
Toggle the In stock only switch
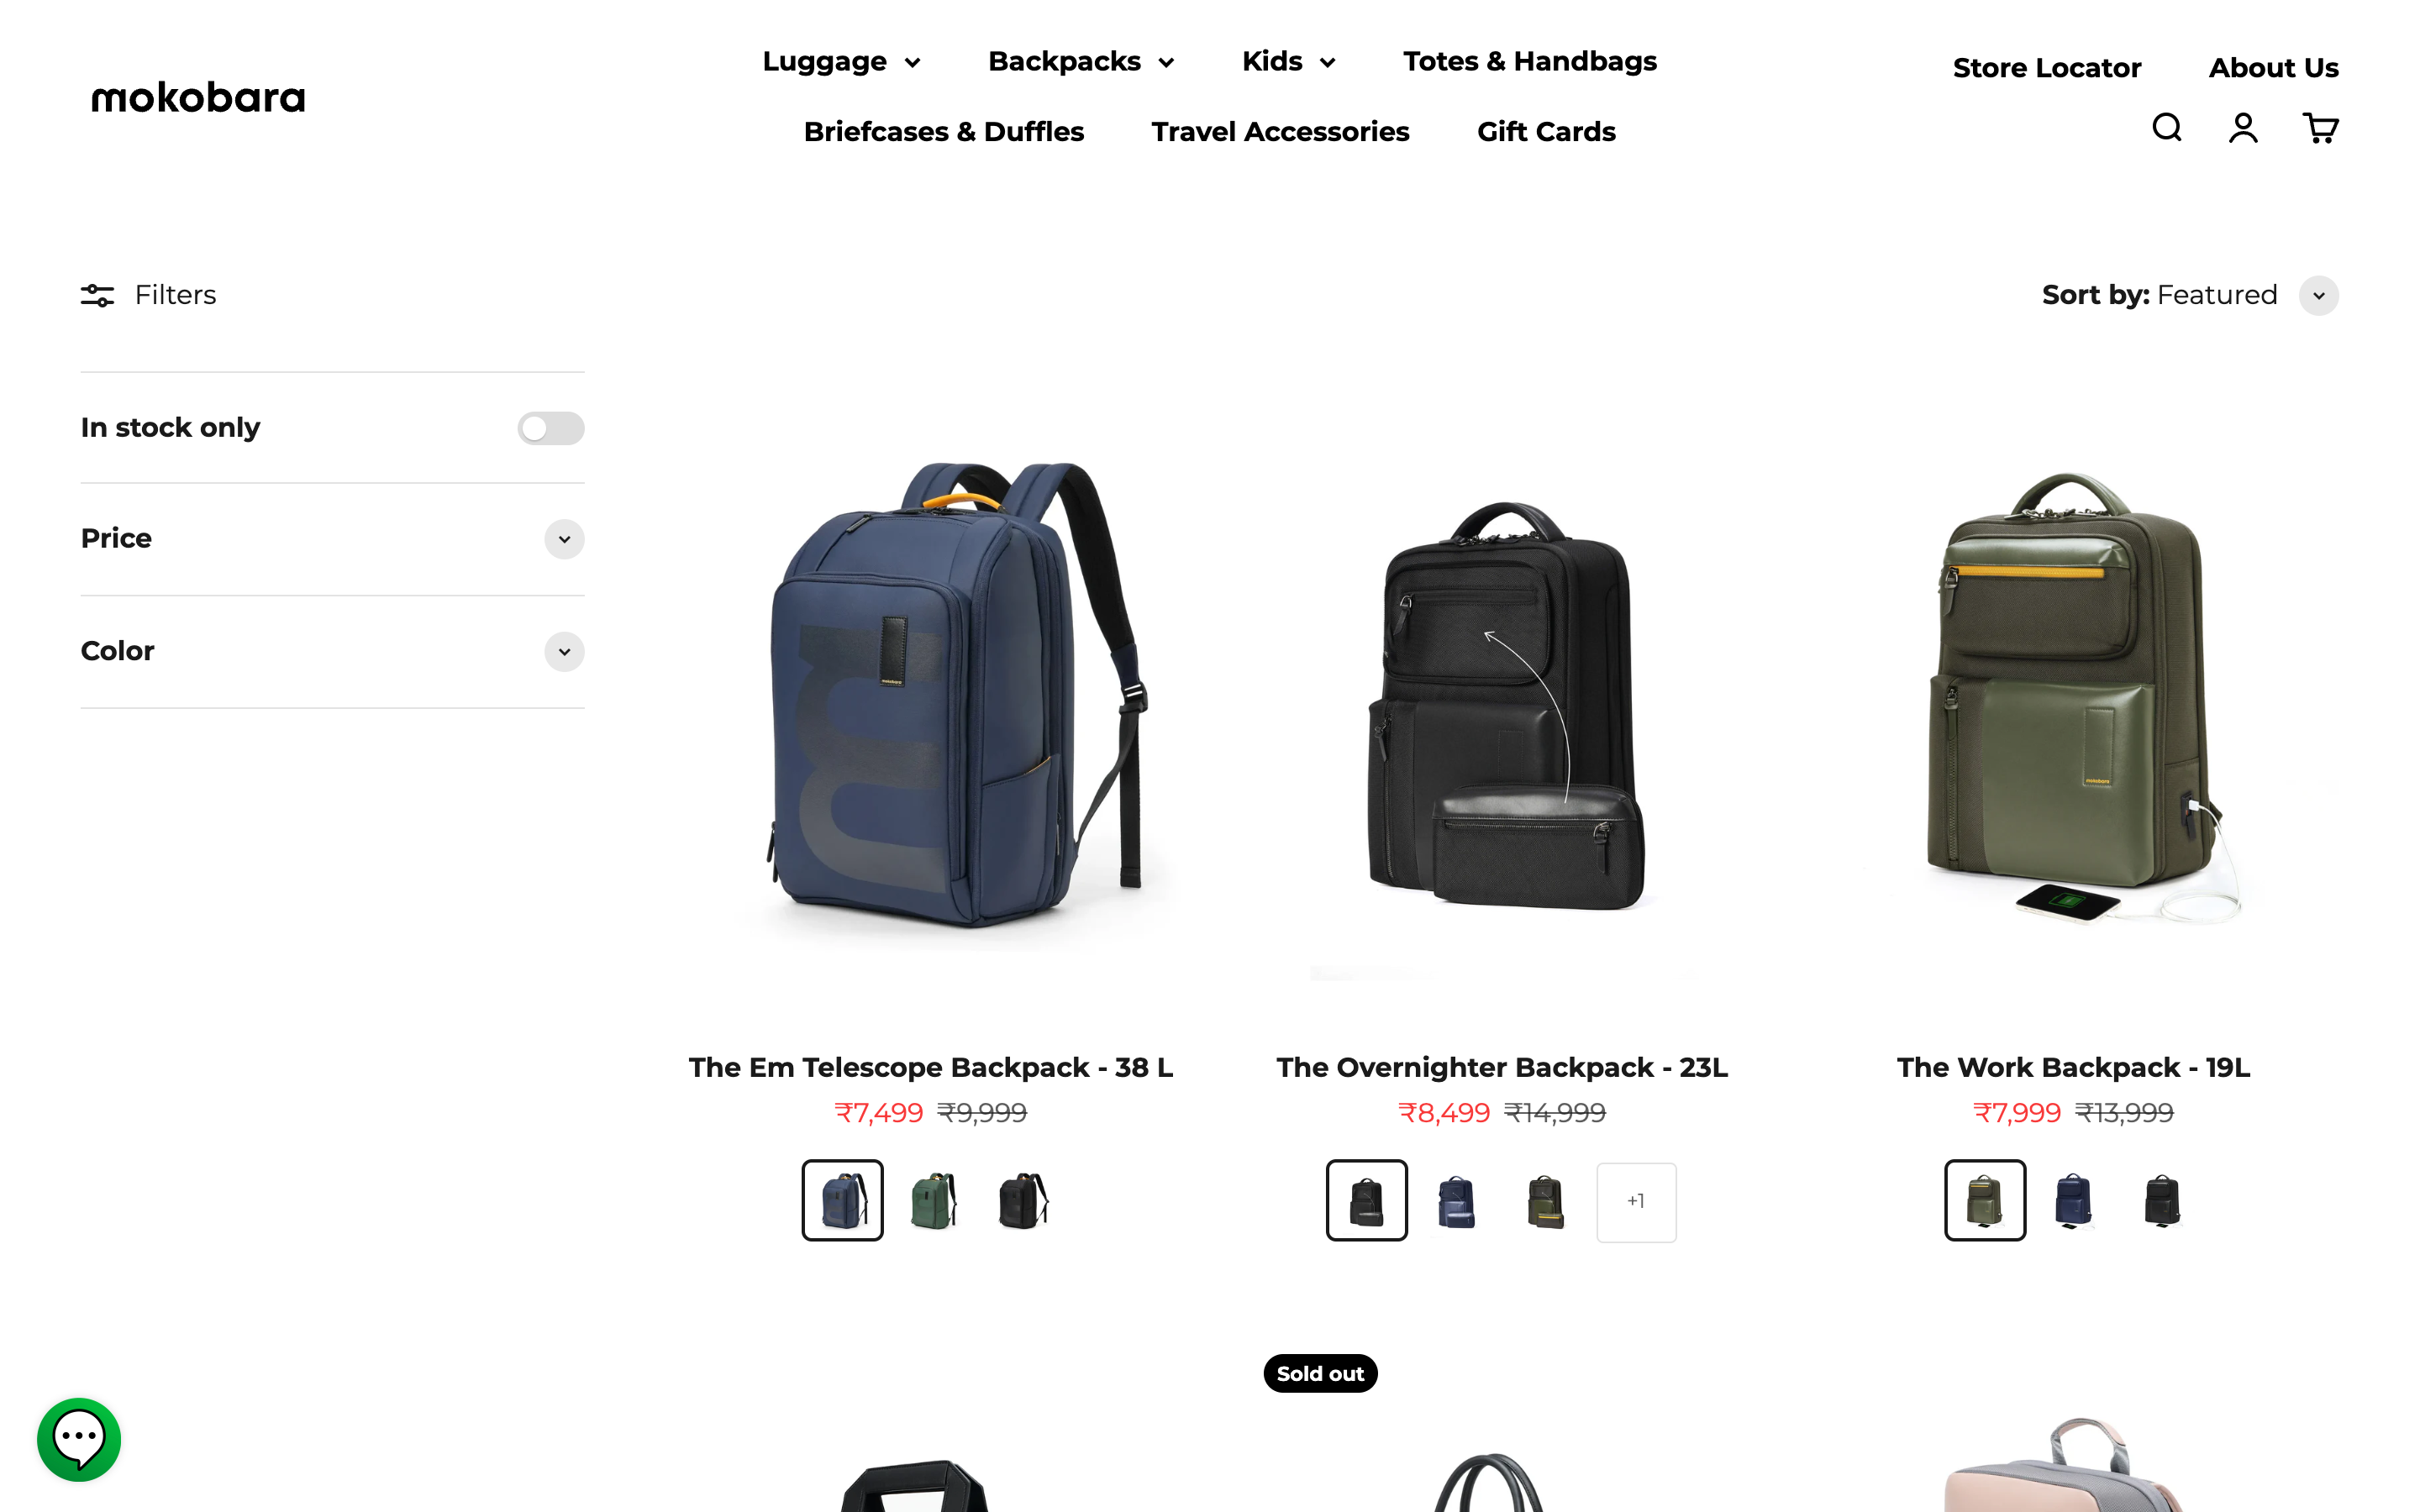point(551,428)
